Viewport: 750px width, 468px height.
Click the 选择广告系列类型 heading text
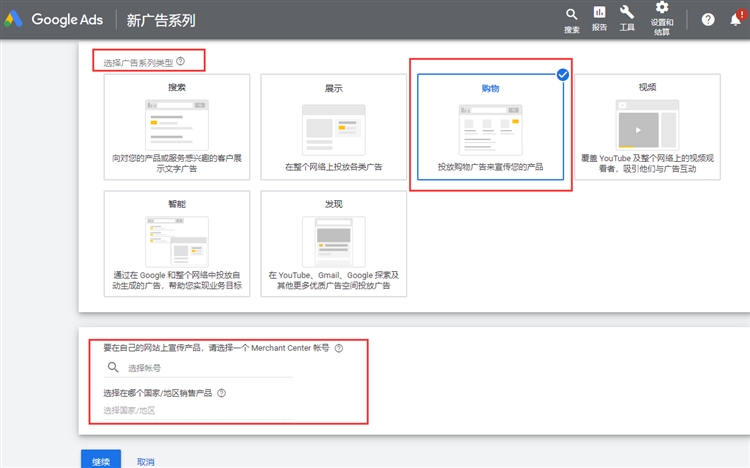pyautogui.click(x=138, y=63)
